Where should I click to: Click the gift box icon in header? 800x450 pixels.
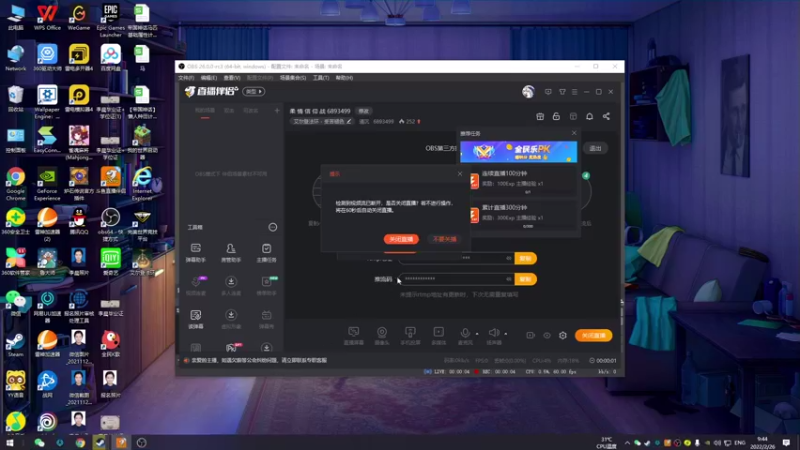coord(540,116)
